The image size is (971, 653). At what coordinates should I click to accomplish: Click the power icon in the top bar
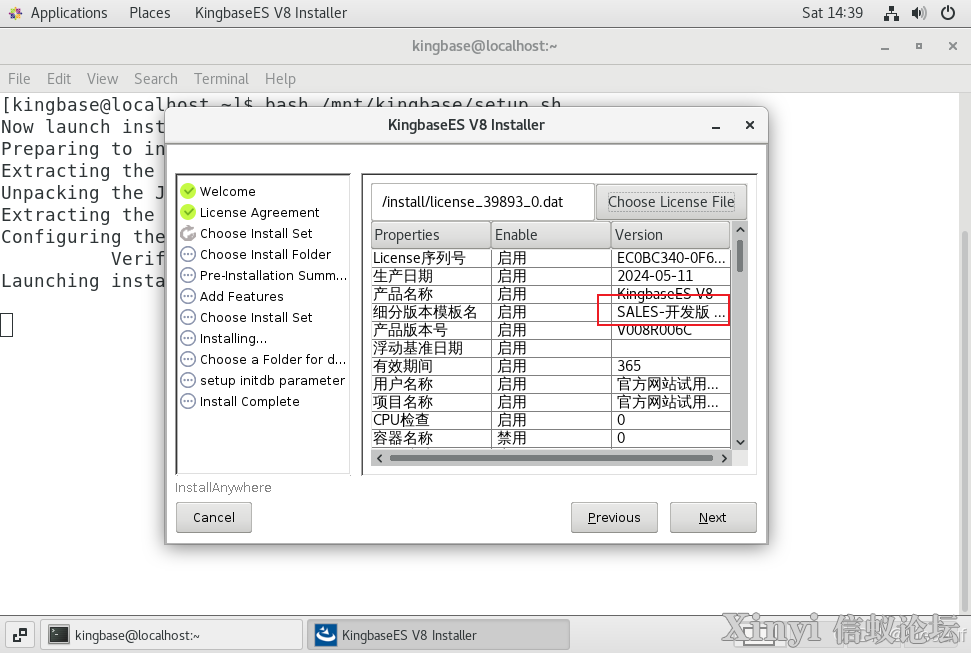coord(947,13)
